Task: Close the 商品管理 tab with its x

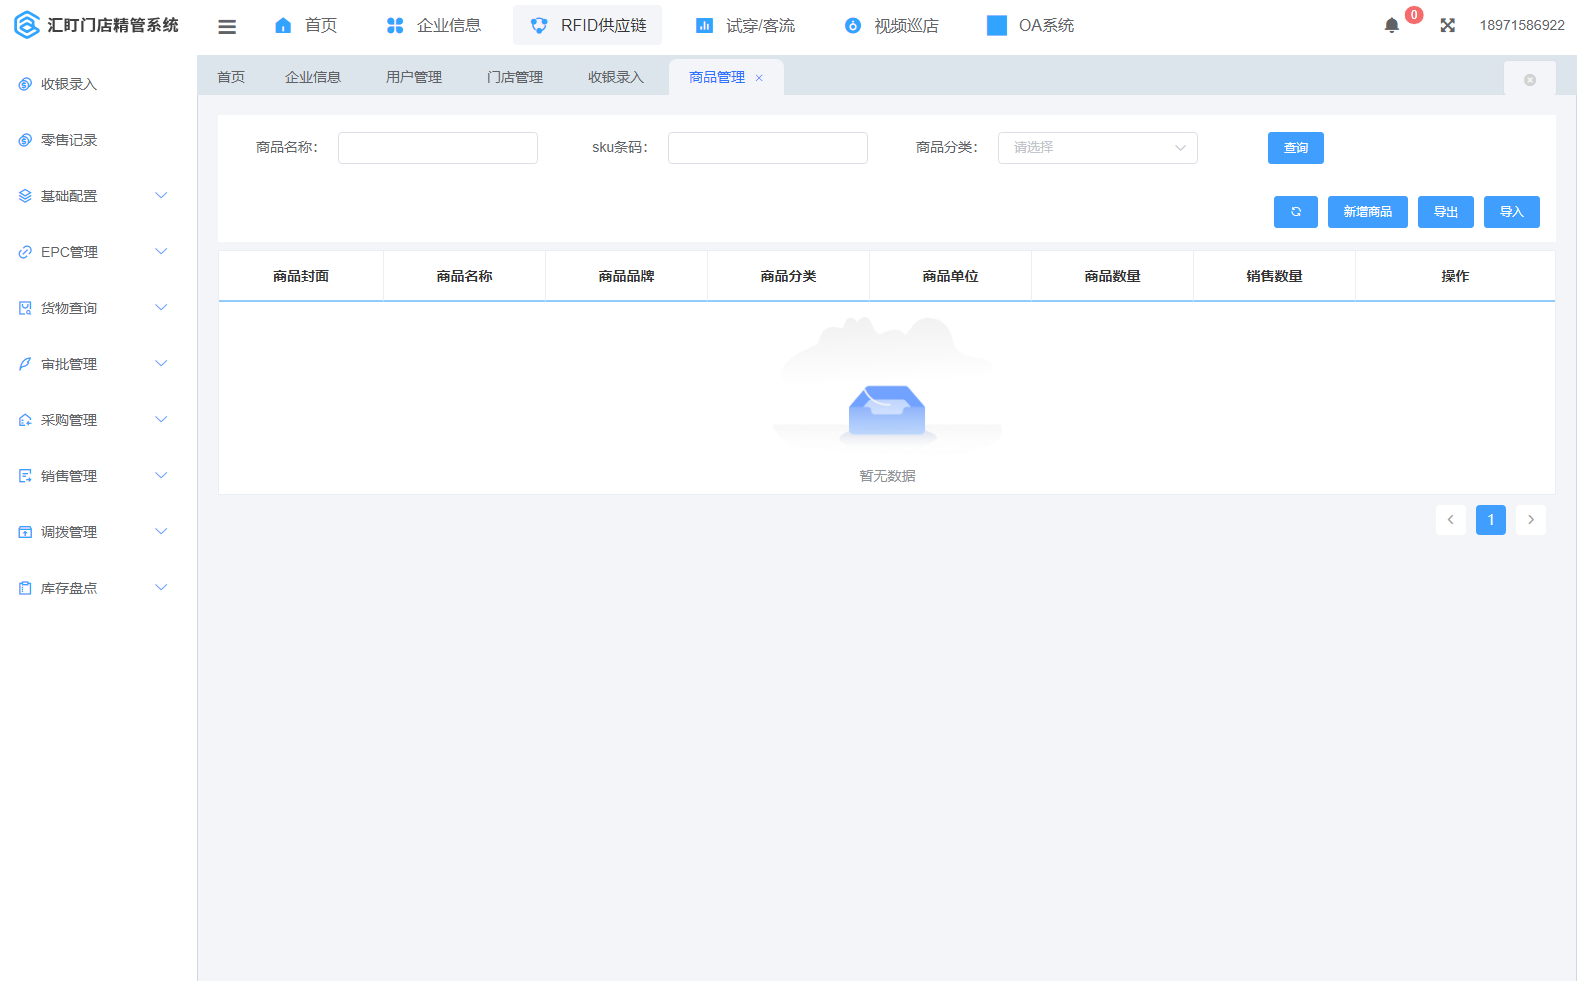Action: click(759, 78)
